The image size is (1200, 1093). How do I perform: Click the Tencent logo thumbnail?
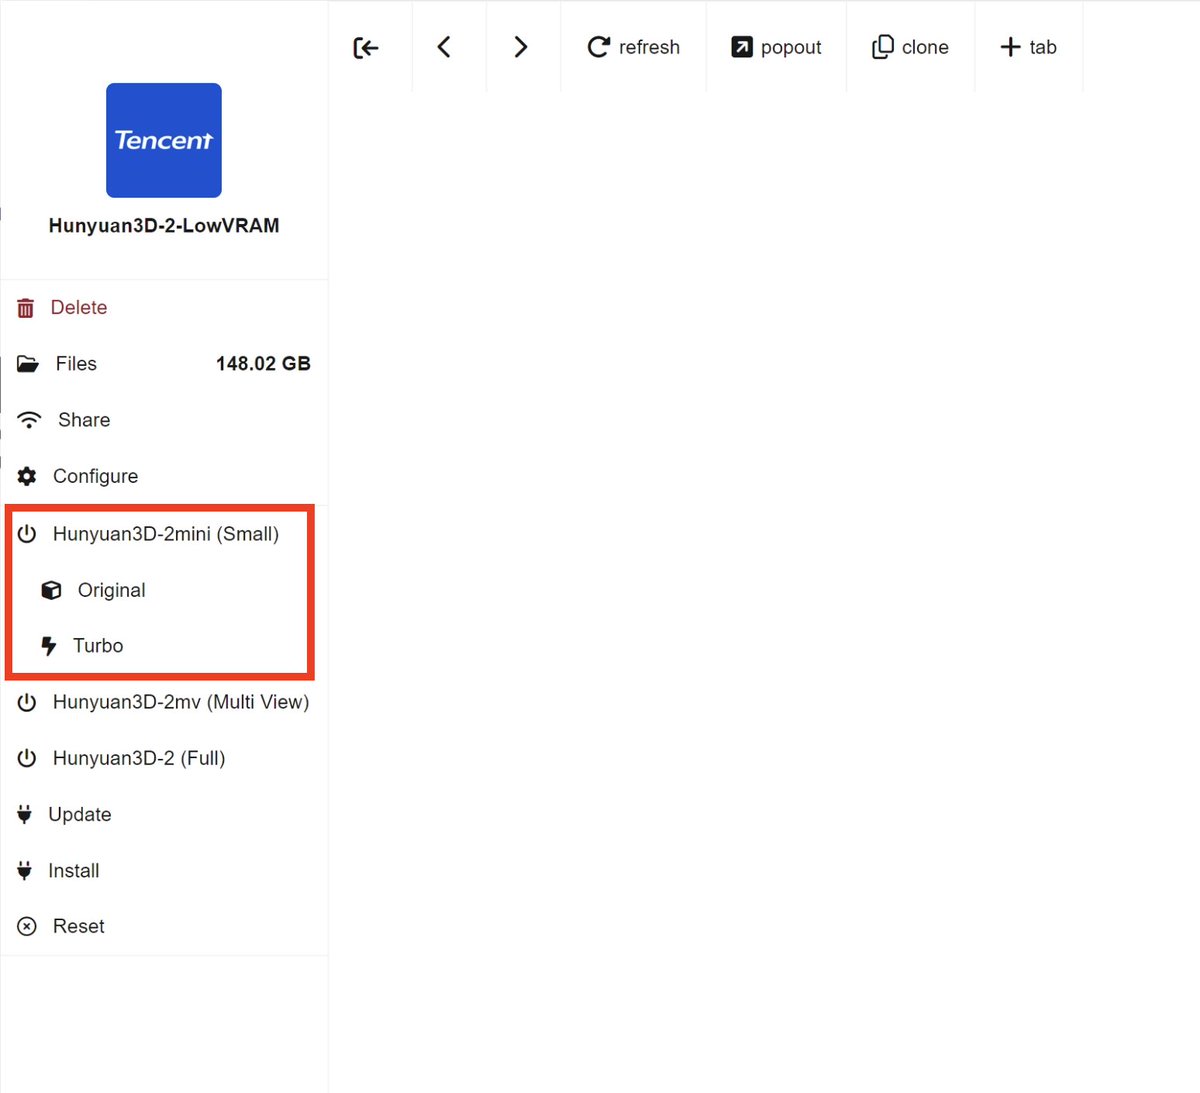164,140
